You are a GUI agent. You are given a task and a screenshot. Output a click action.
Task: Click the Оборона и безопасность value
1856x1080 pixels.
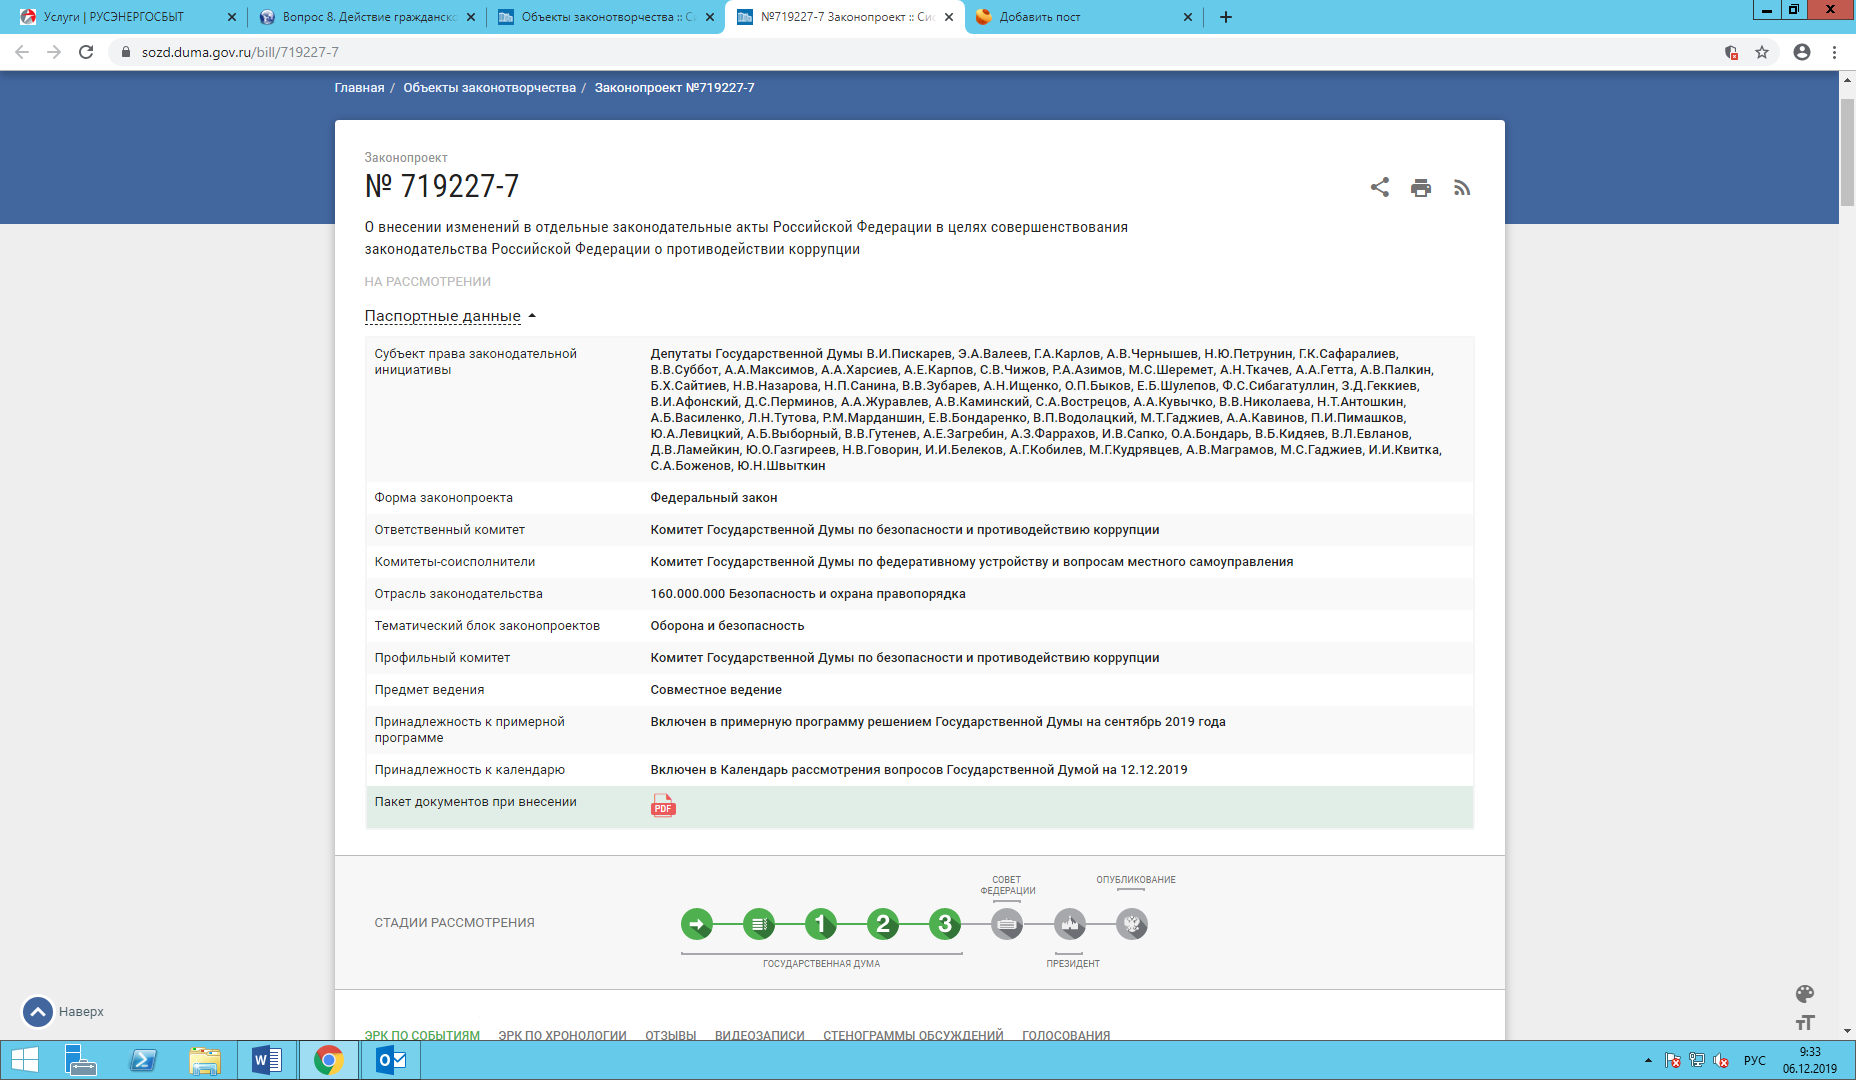tap(727, 626)
